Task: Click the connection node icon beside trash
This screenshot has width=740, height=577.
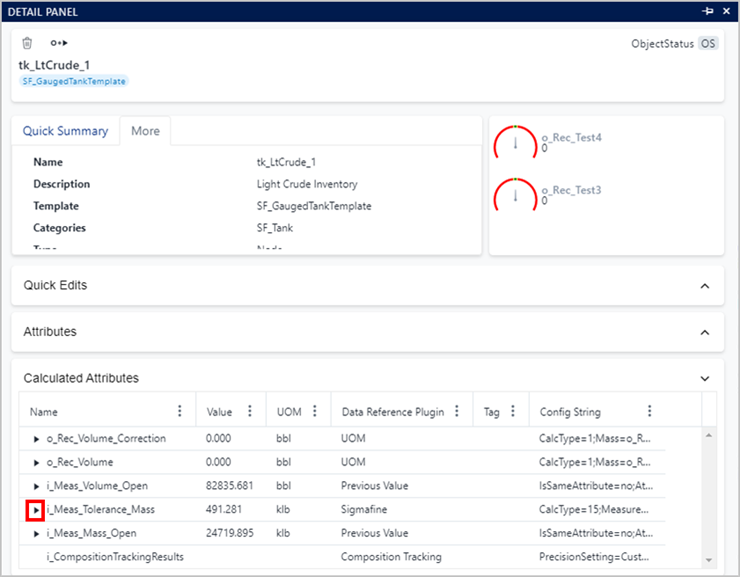Action: click(59, 44)
